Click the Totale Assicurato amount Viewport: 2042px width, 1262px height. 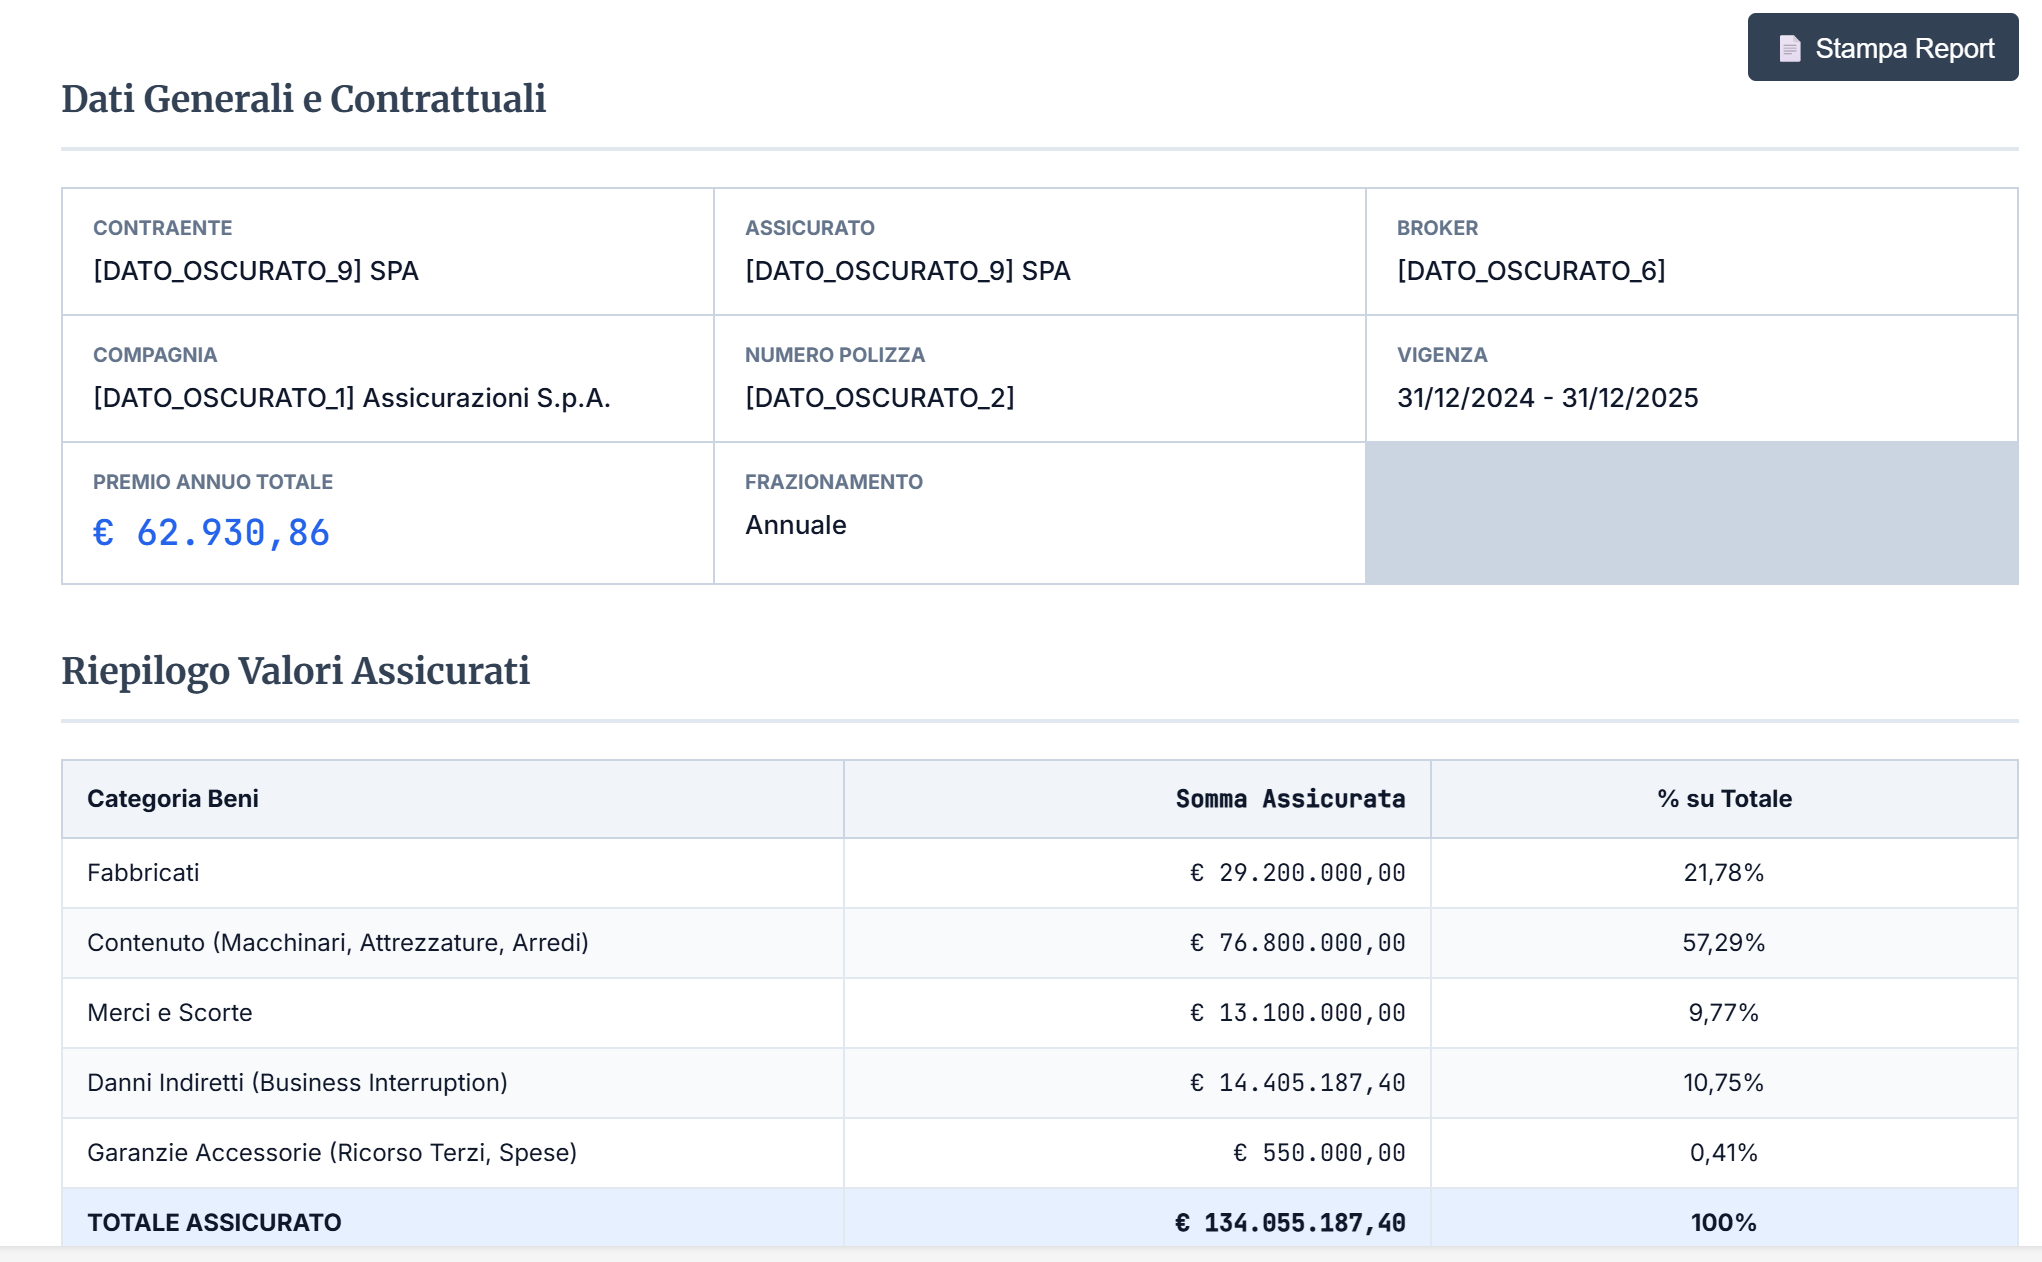coord(1289,1222)
